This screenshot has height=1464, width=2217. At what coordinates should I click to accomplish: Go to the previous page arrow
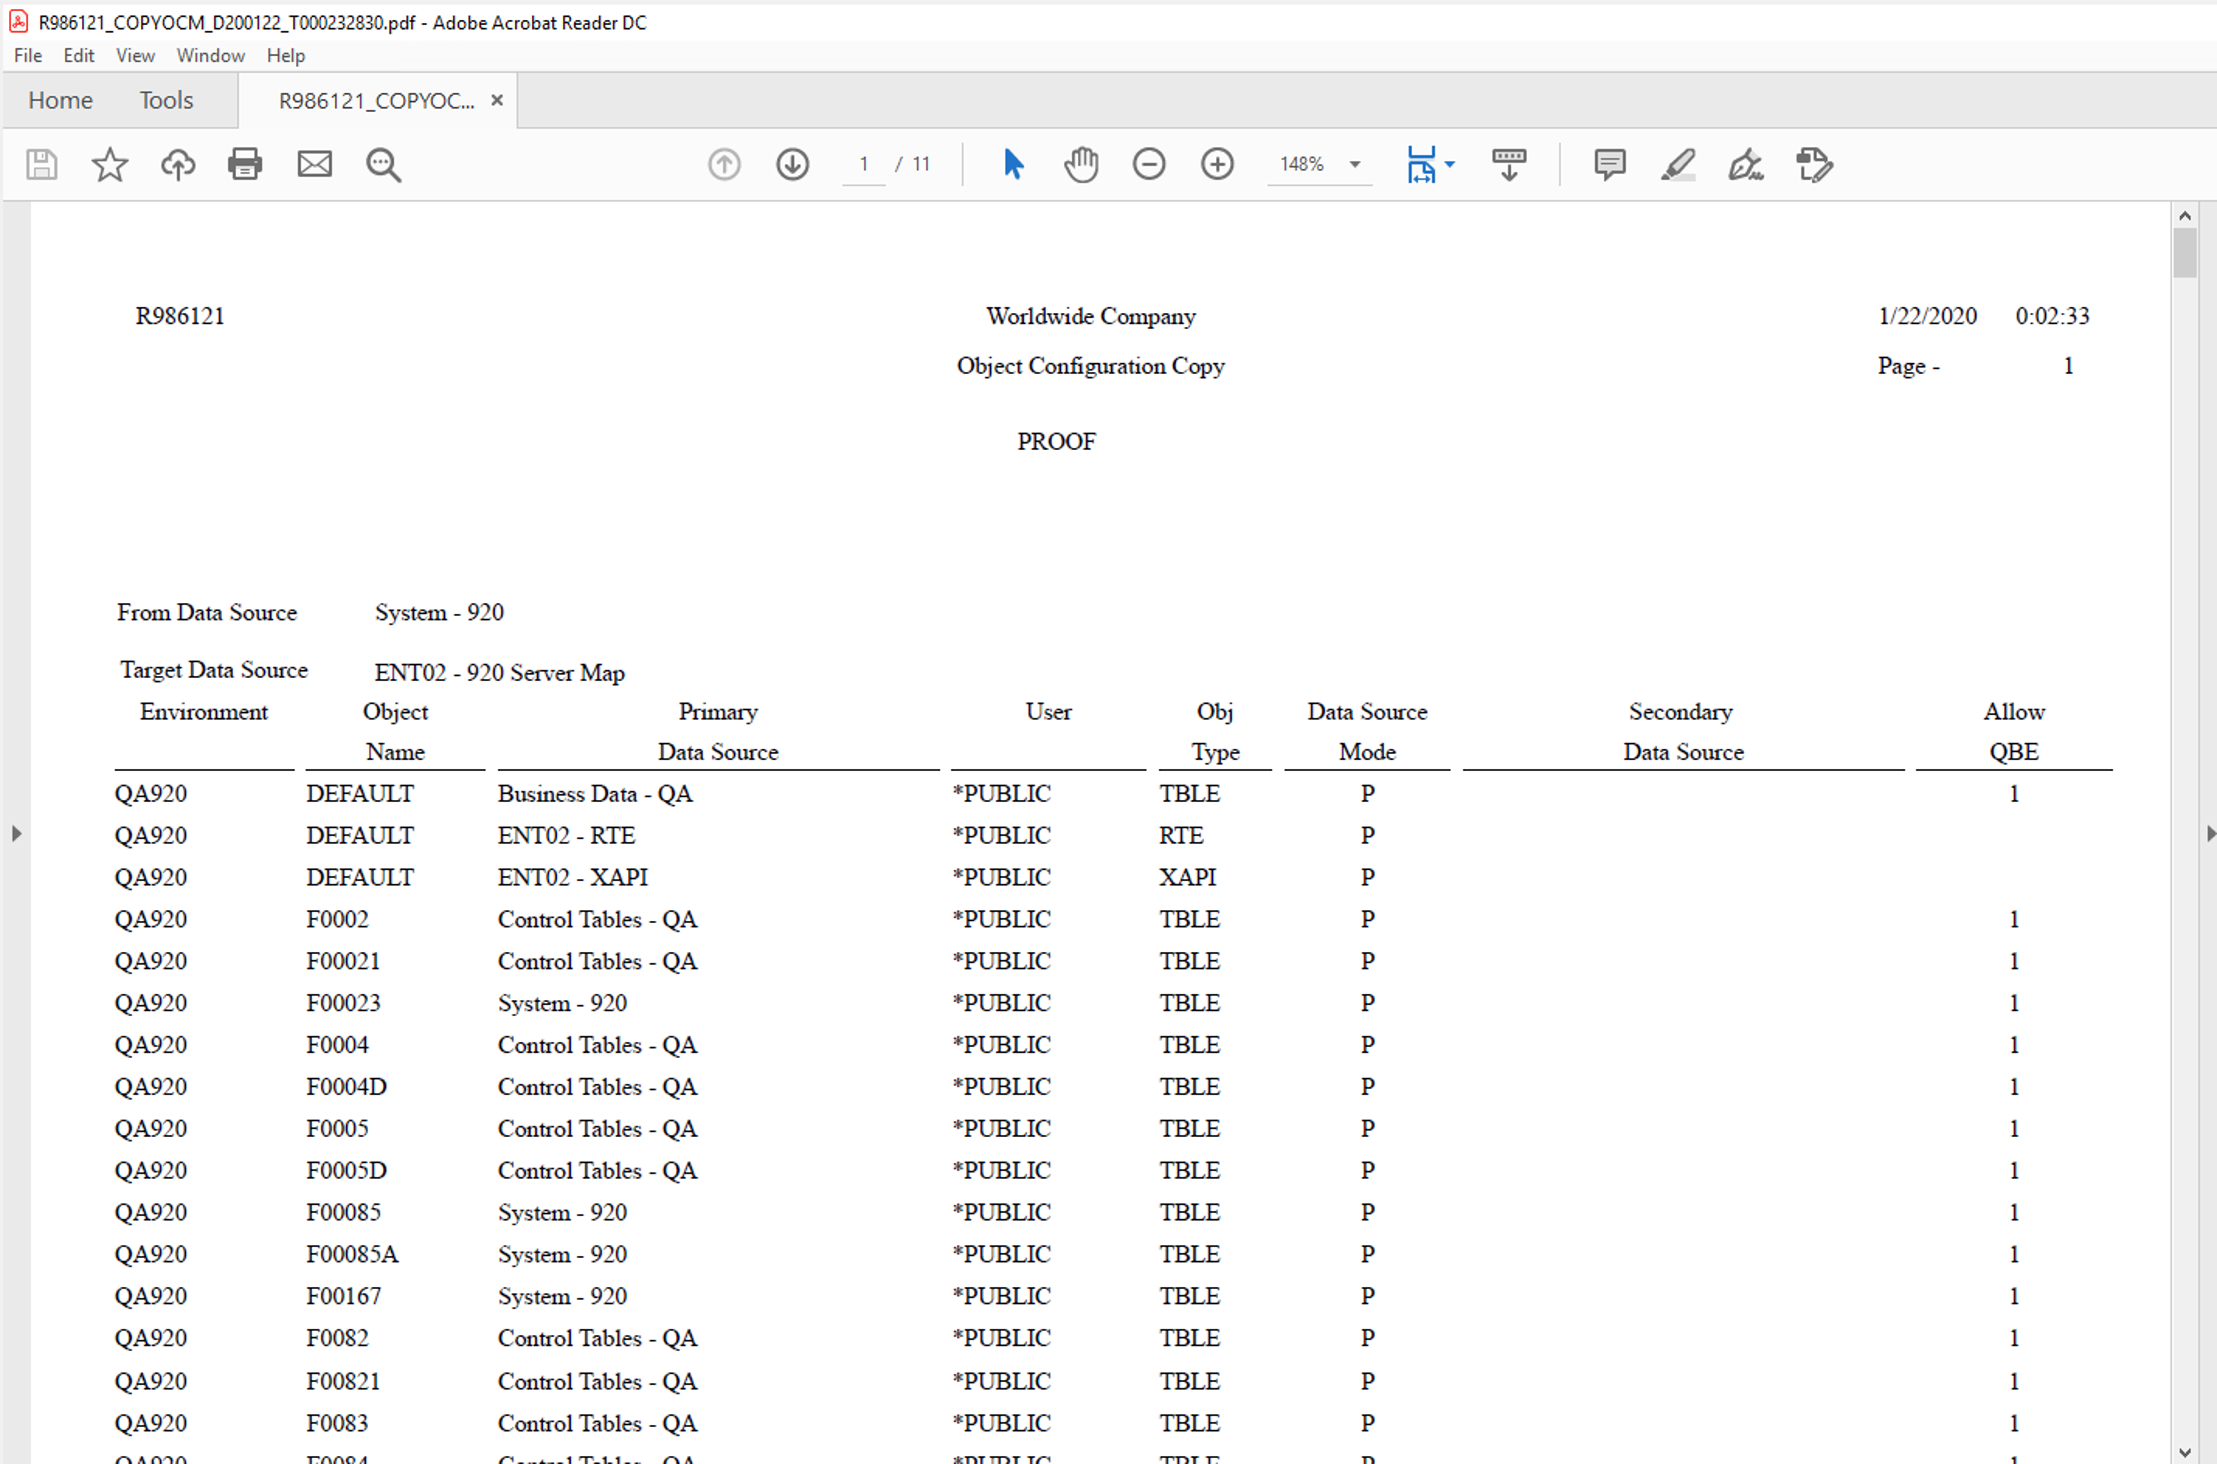724,164
